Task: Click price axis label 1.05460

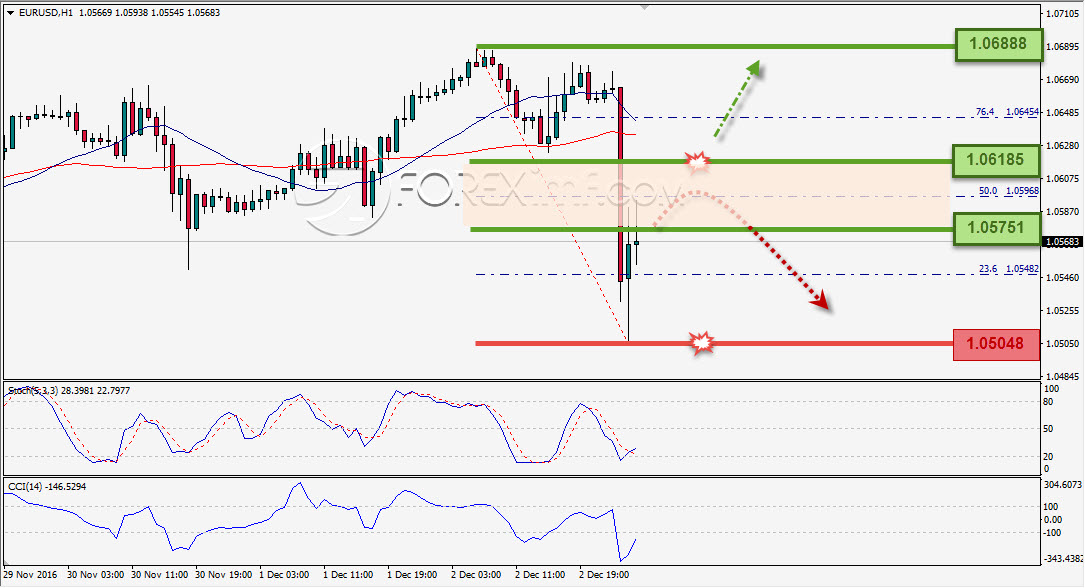Action: [x=1063, y=277]
